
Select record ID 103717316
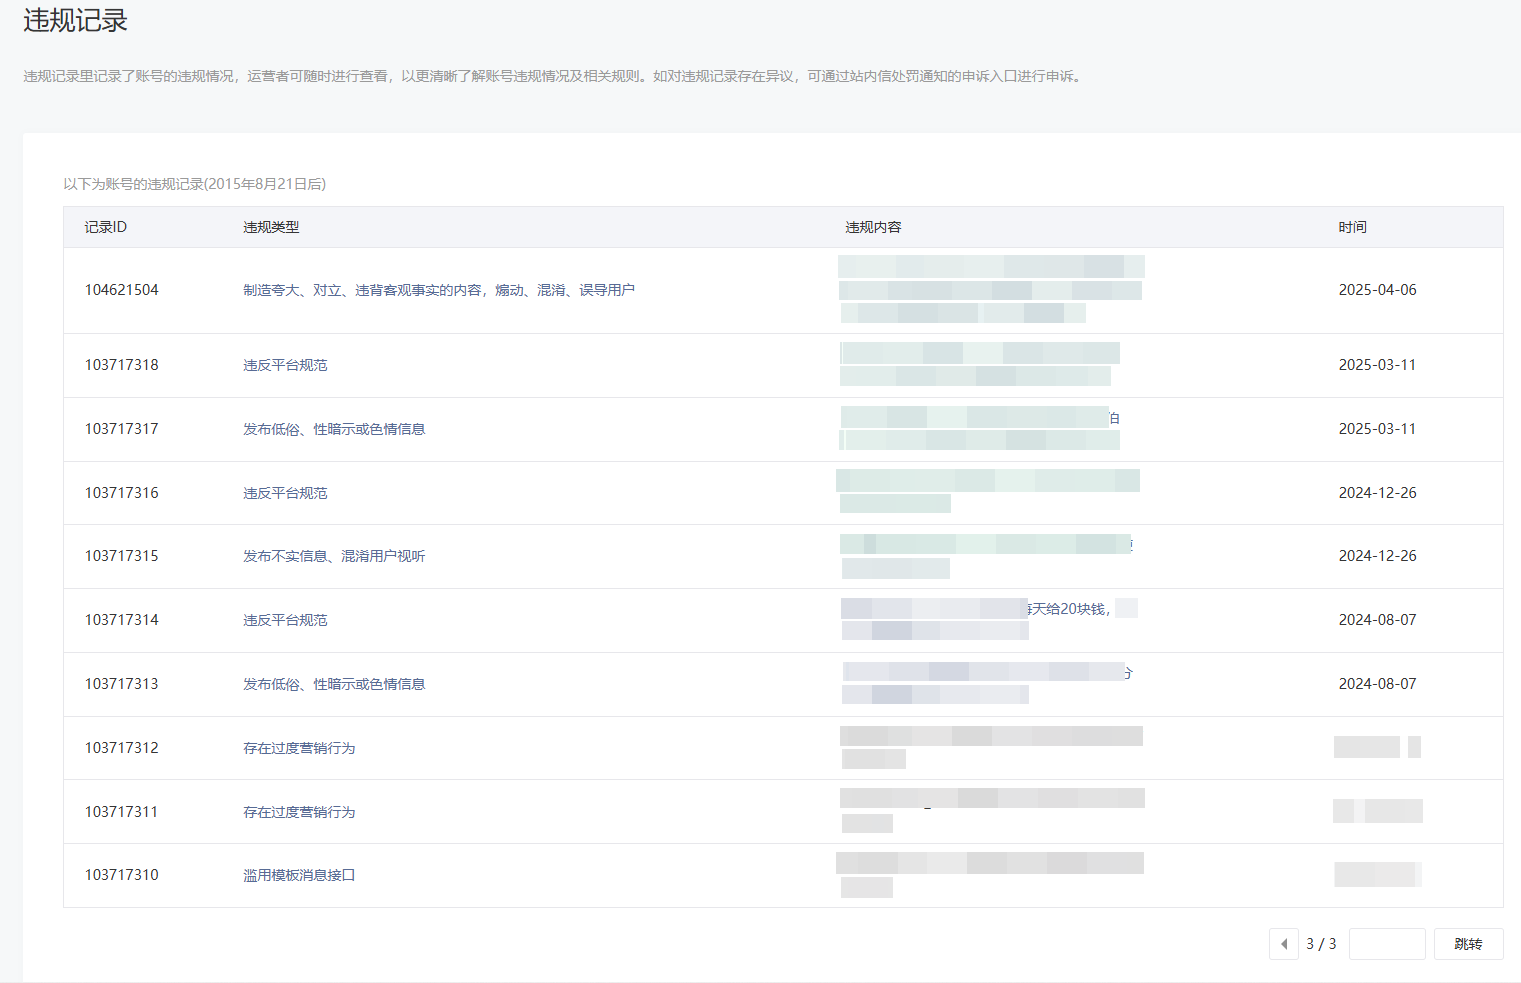(121, 493)
